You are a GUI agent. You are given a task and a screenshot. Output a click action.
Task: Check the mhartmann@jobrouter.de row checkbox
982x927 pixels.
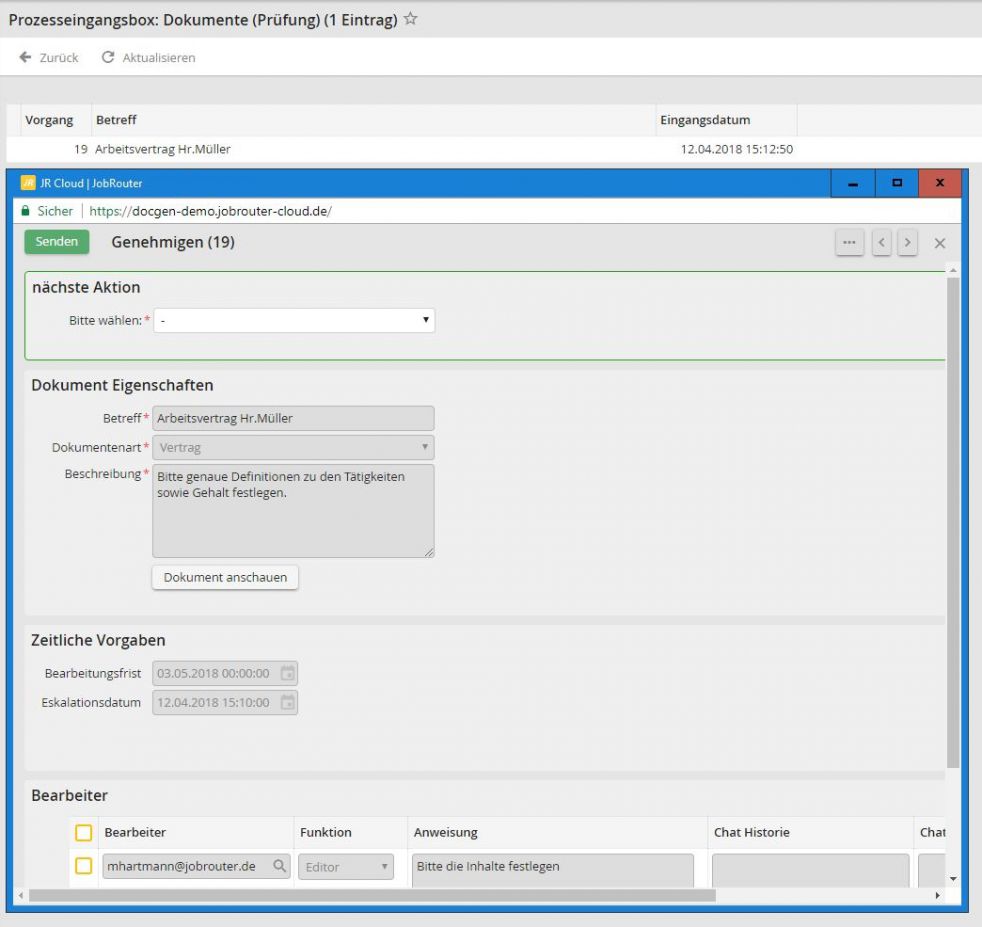point(84,866)
